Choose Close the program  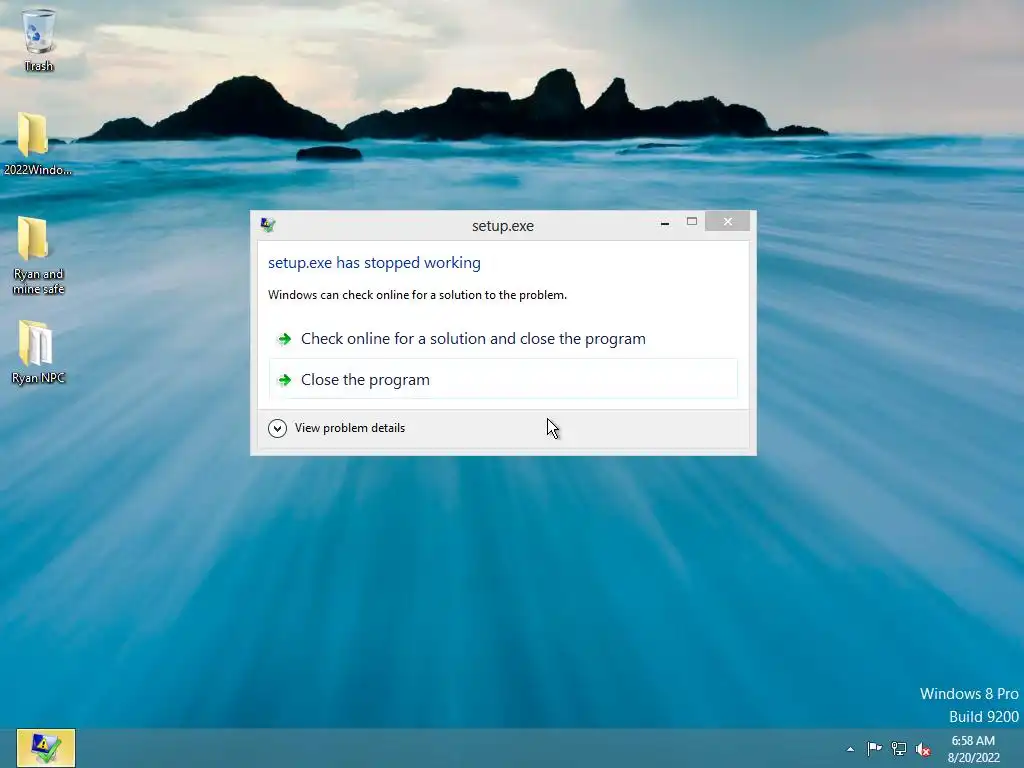tap(503, 379)
